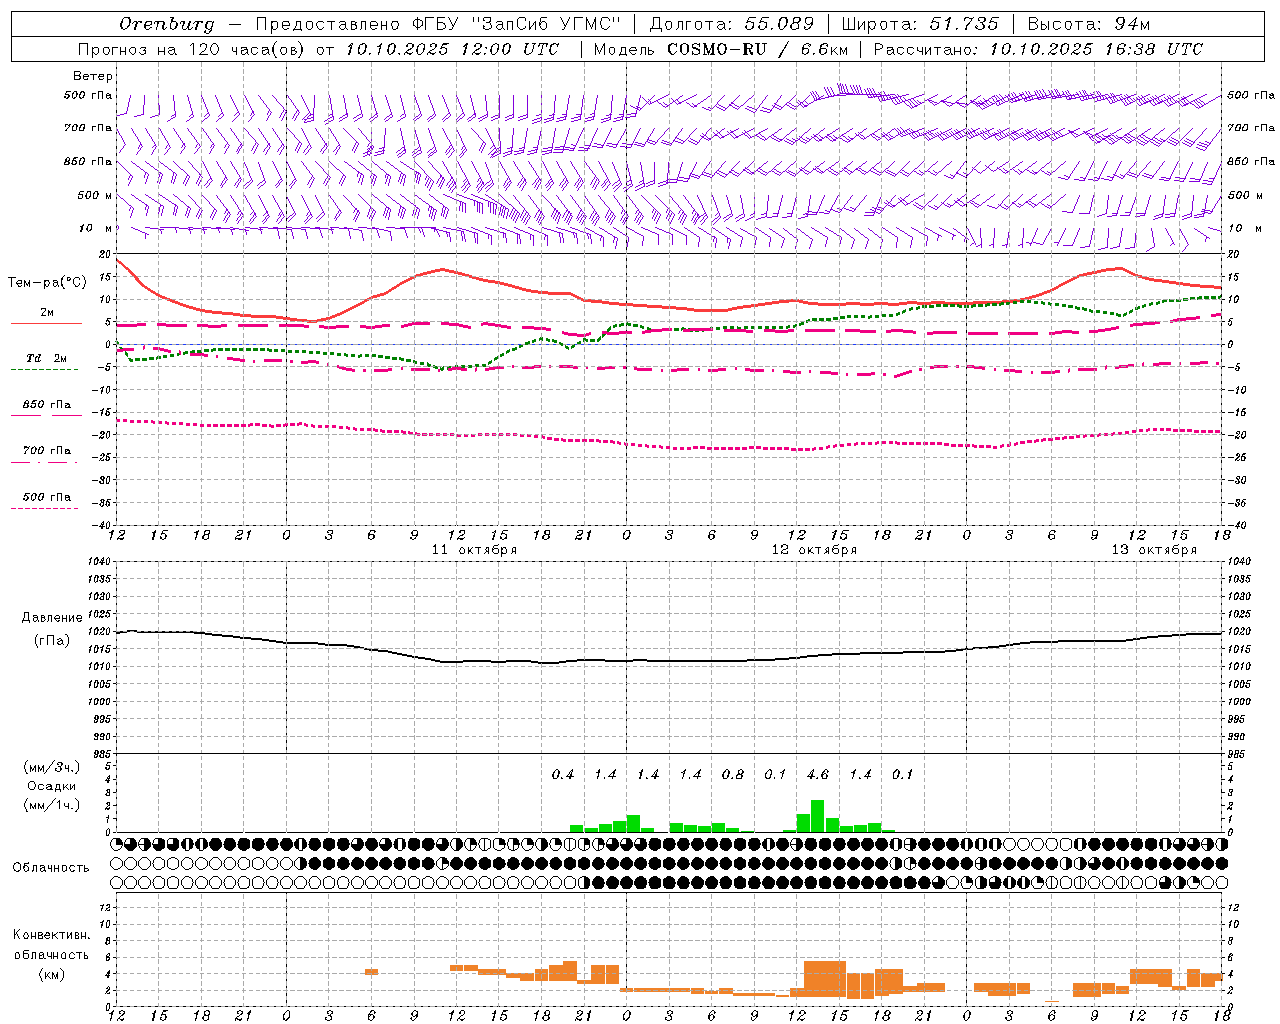Click the forecast start time "12:00 UTC"
This screenshot has height=1024, width=1280.
point(512,49)
